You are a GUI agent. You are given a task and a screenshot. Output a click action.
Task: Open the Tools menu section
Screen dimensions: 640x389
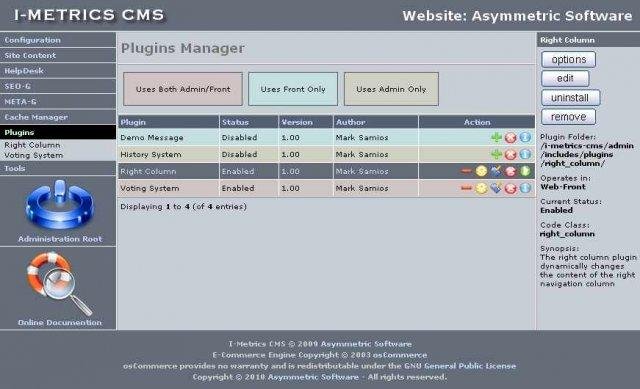tap(58, 168)
